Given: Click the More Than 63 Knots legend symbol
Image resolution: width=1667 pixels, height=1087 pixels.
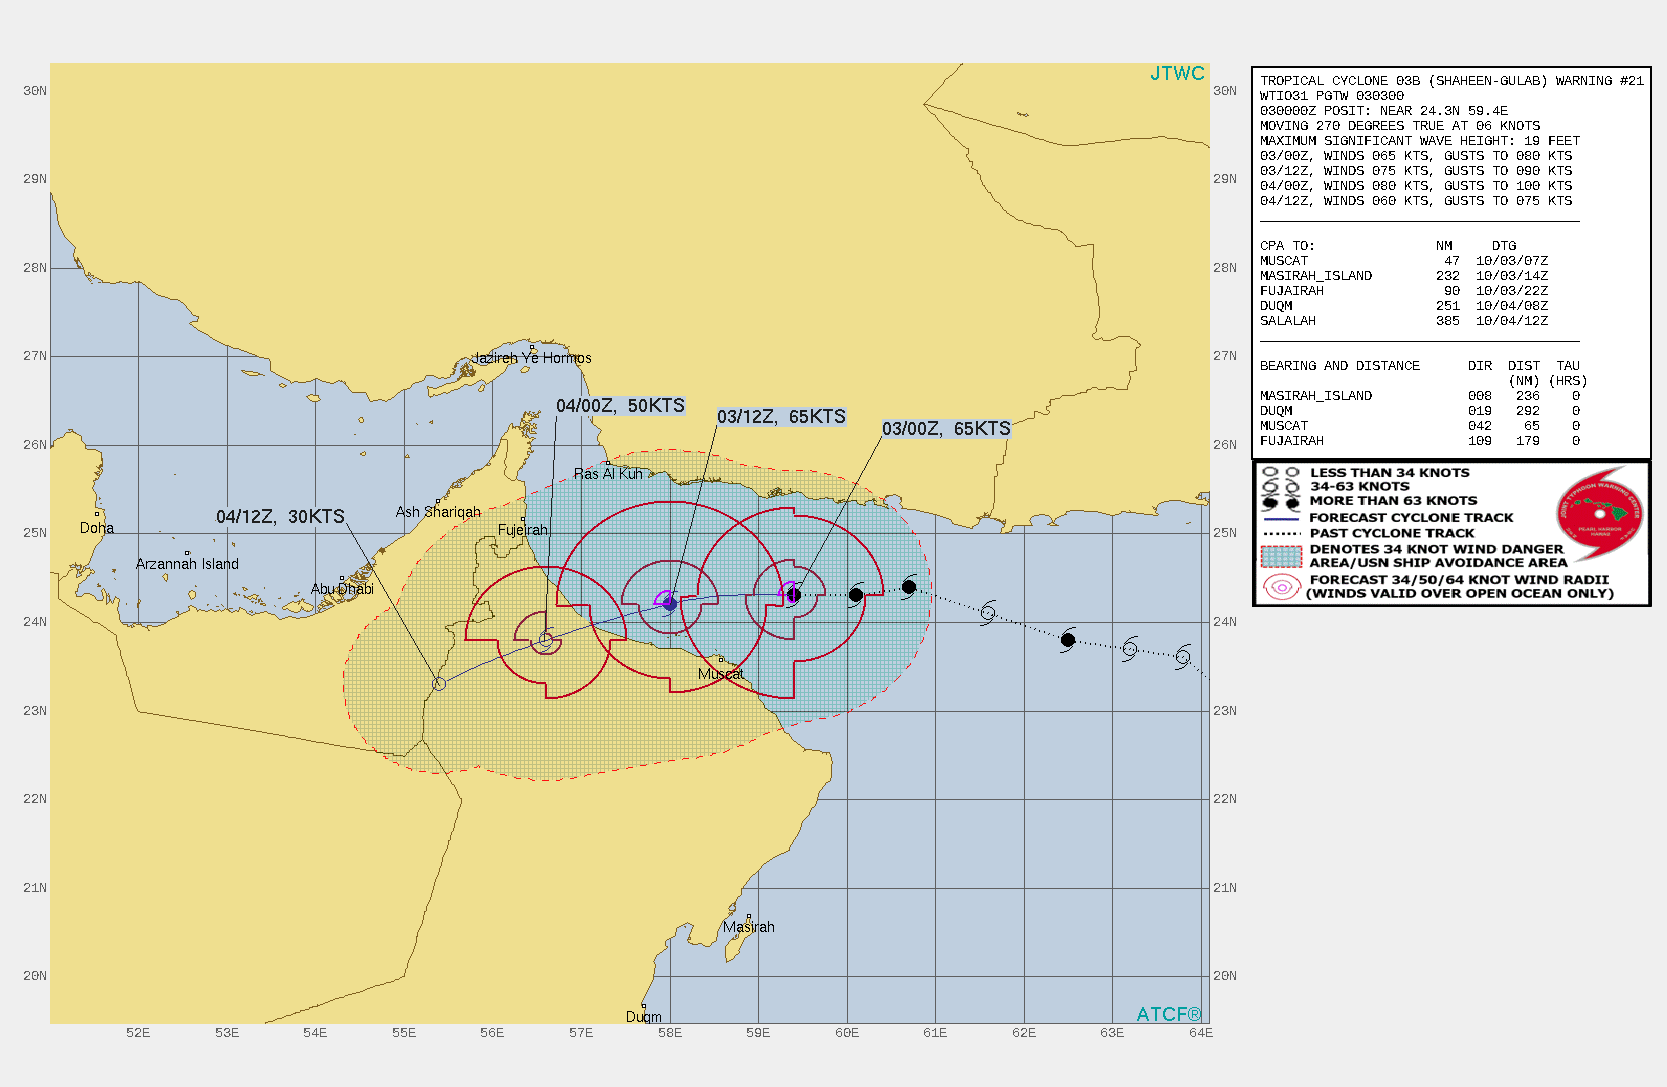Looking at the screenshot, I should [1281, 502].
